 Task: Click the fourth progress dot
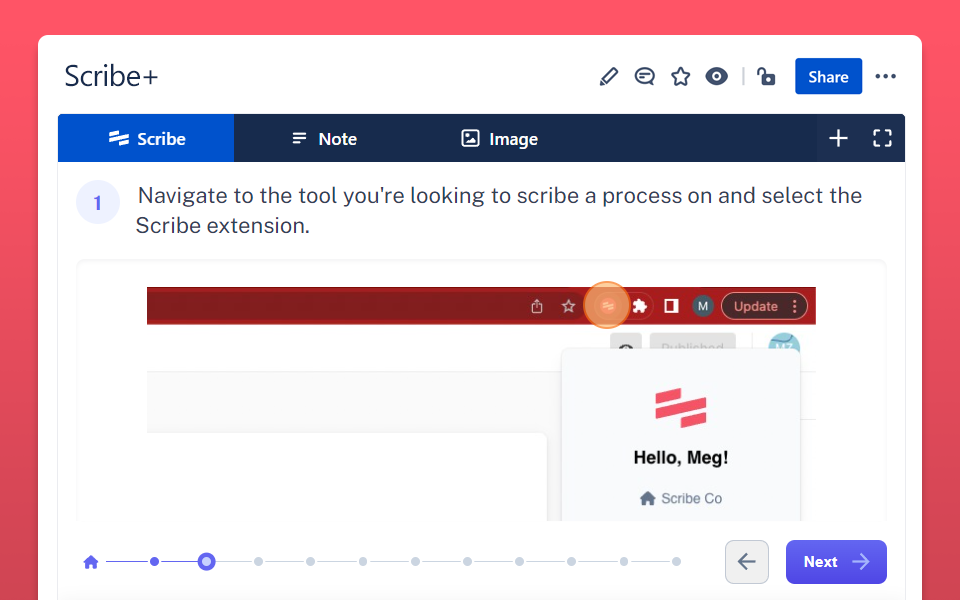coord(310,562)
